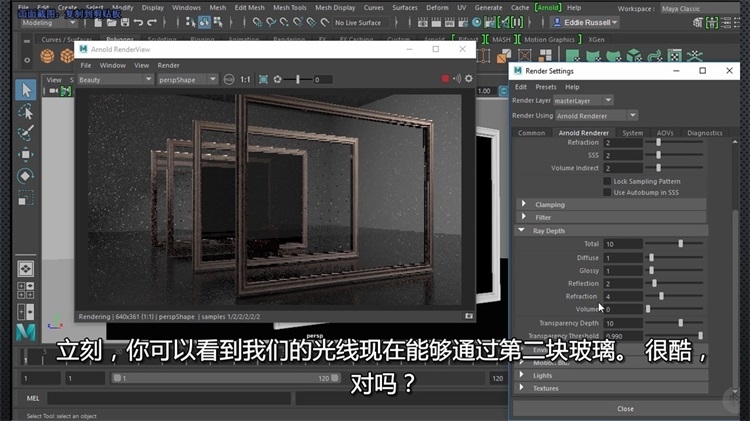Take a snapshot in RenderView status bar
750x421 pixels.
(469, 316)
